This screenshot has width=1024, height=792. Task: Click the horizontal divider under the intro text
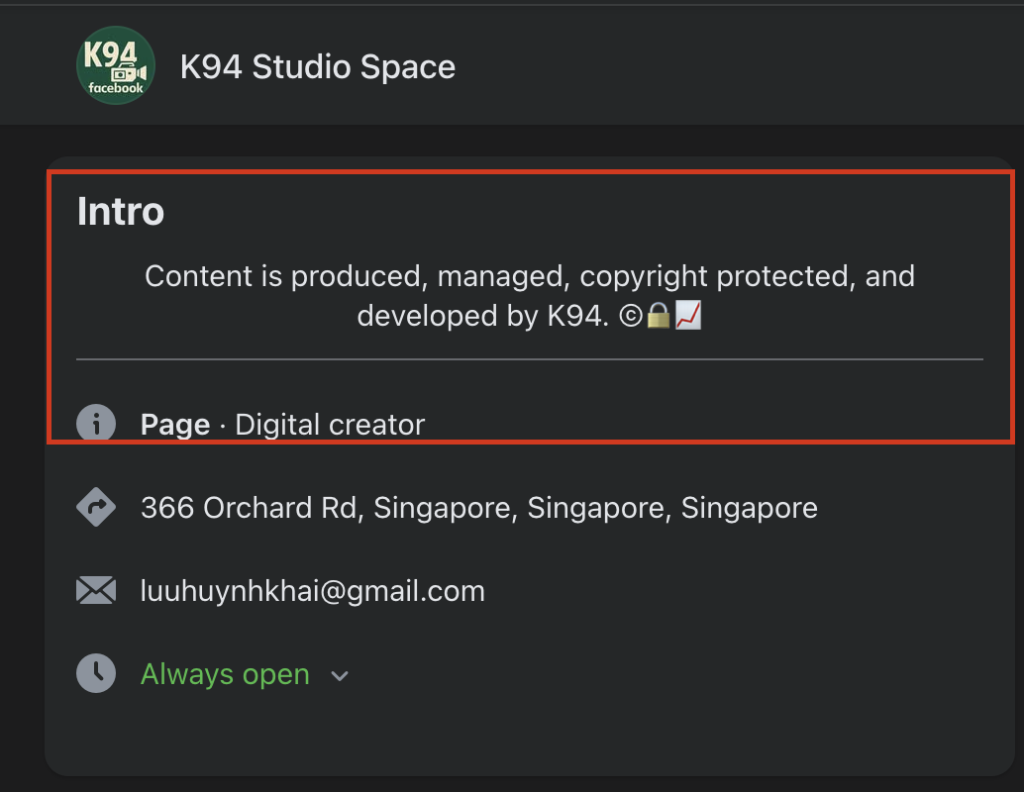[x=529, y=358]
